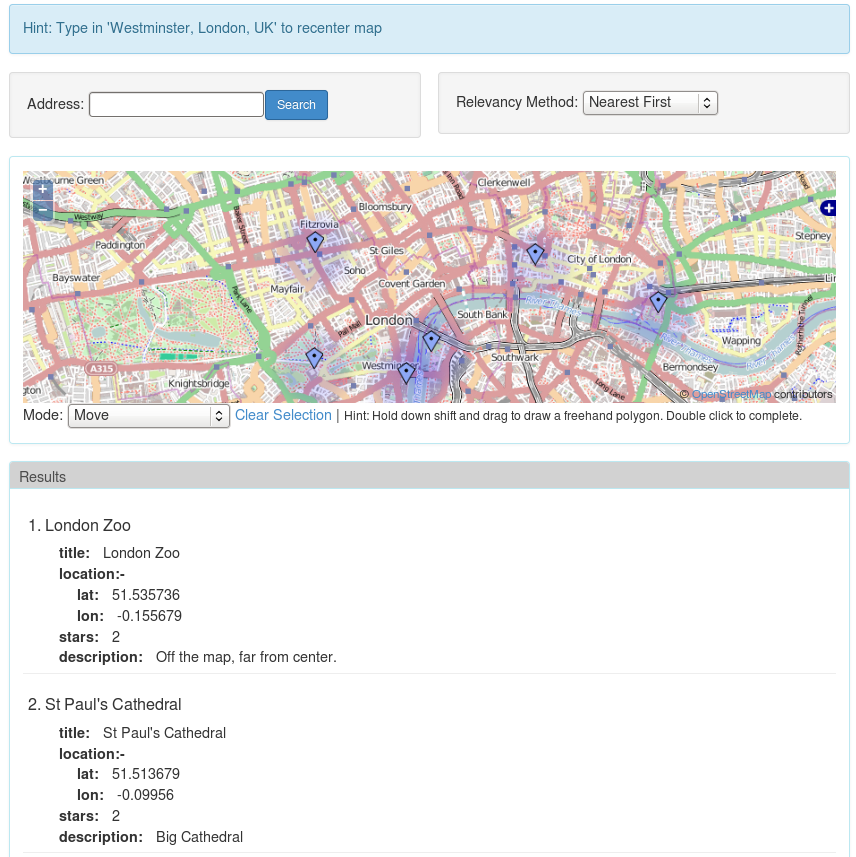The height and width of the screenshot is (857, 856).
Task: Open the layer switcher plus icon
Action: [828, 208]
